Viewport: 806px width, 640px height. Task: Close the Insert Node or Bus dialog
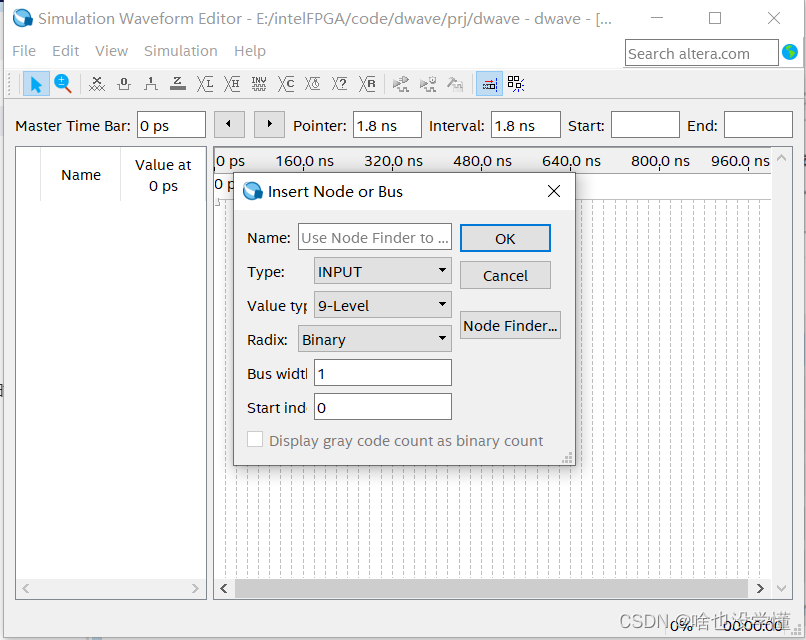click(554, 191)
